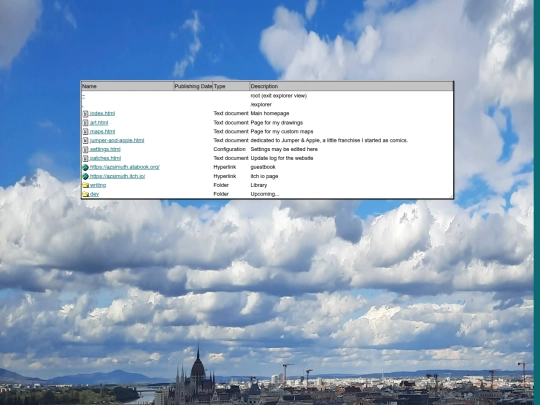Image resolution: width=540 pixels, height=405 pixels.
Task: Click the 'guestbook' description text
Action: click(263, 167)
